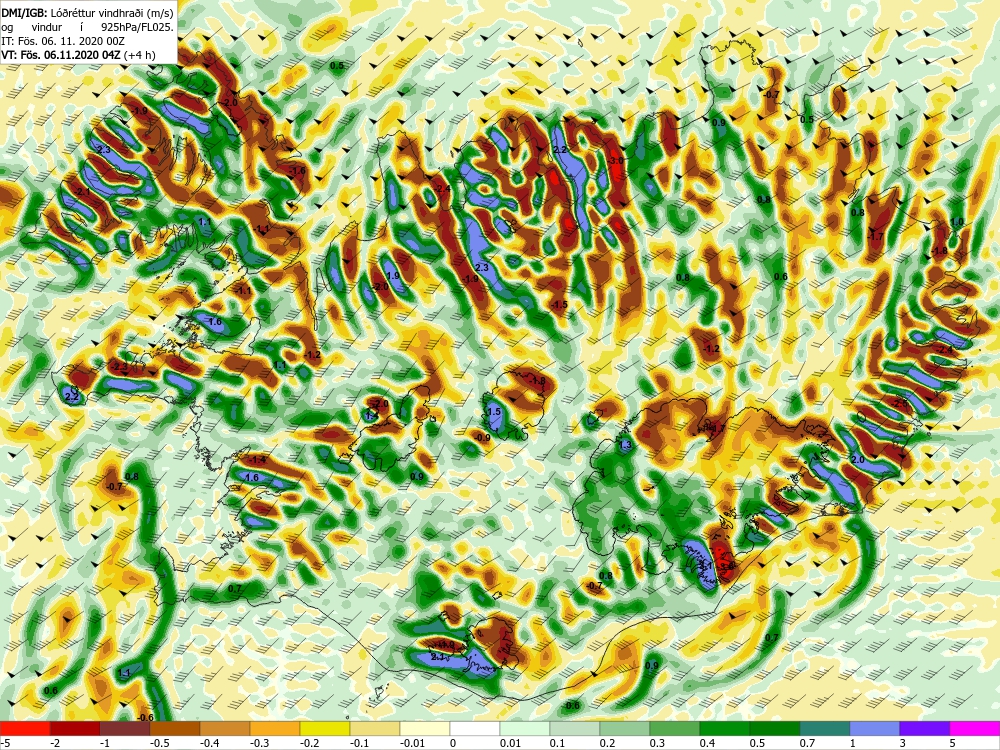The image size is (1000, 750).
Task: Click the '1.0' value label on the map
Action: coord(957,222)
